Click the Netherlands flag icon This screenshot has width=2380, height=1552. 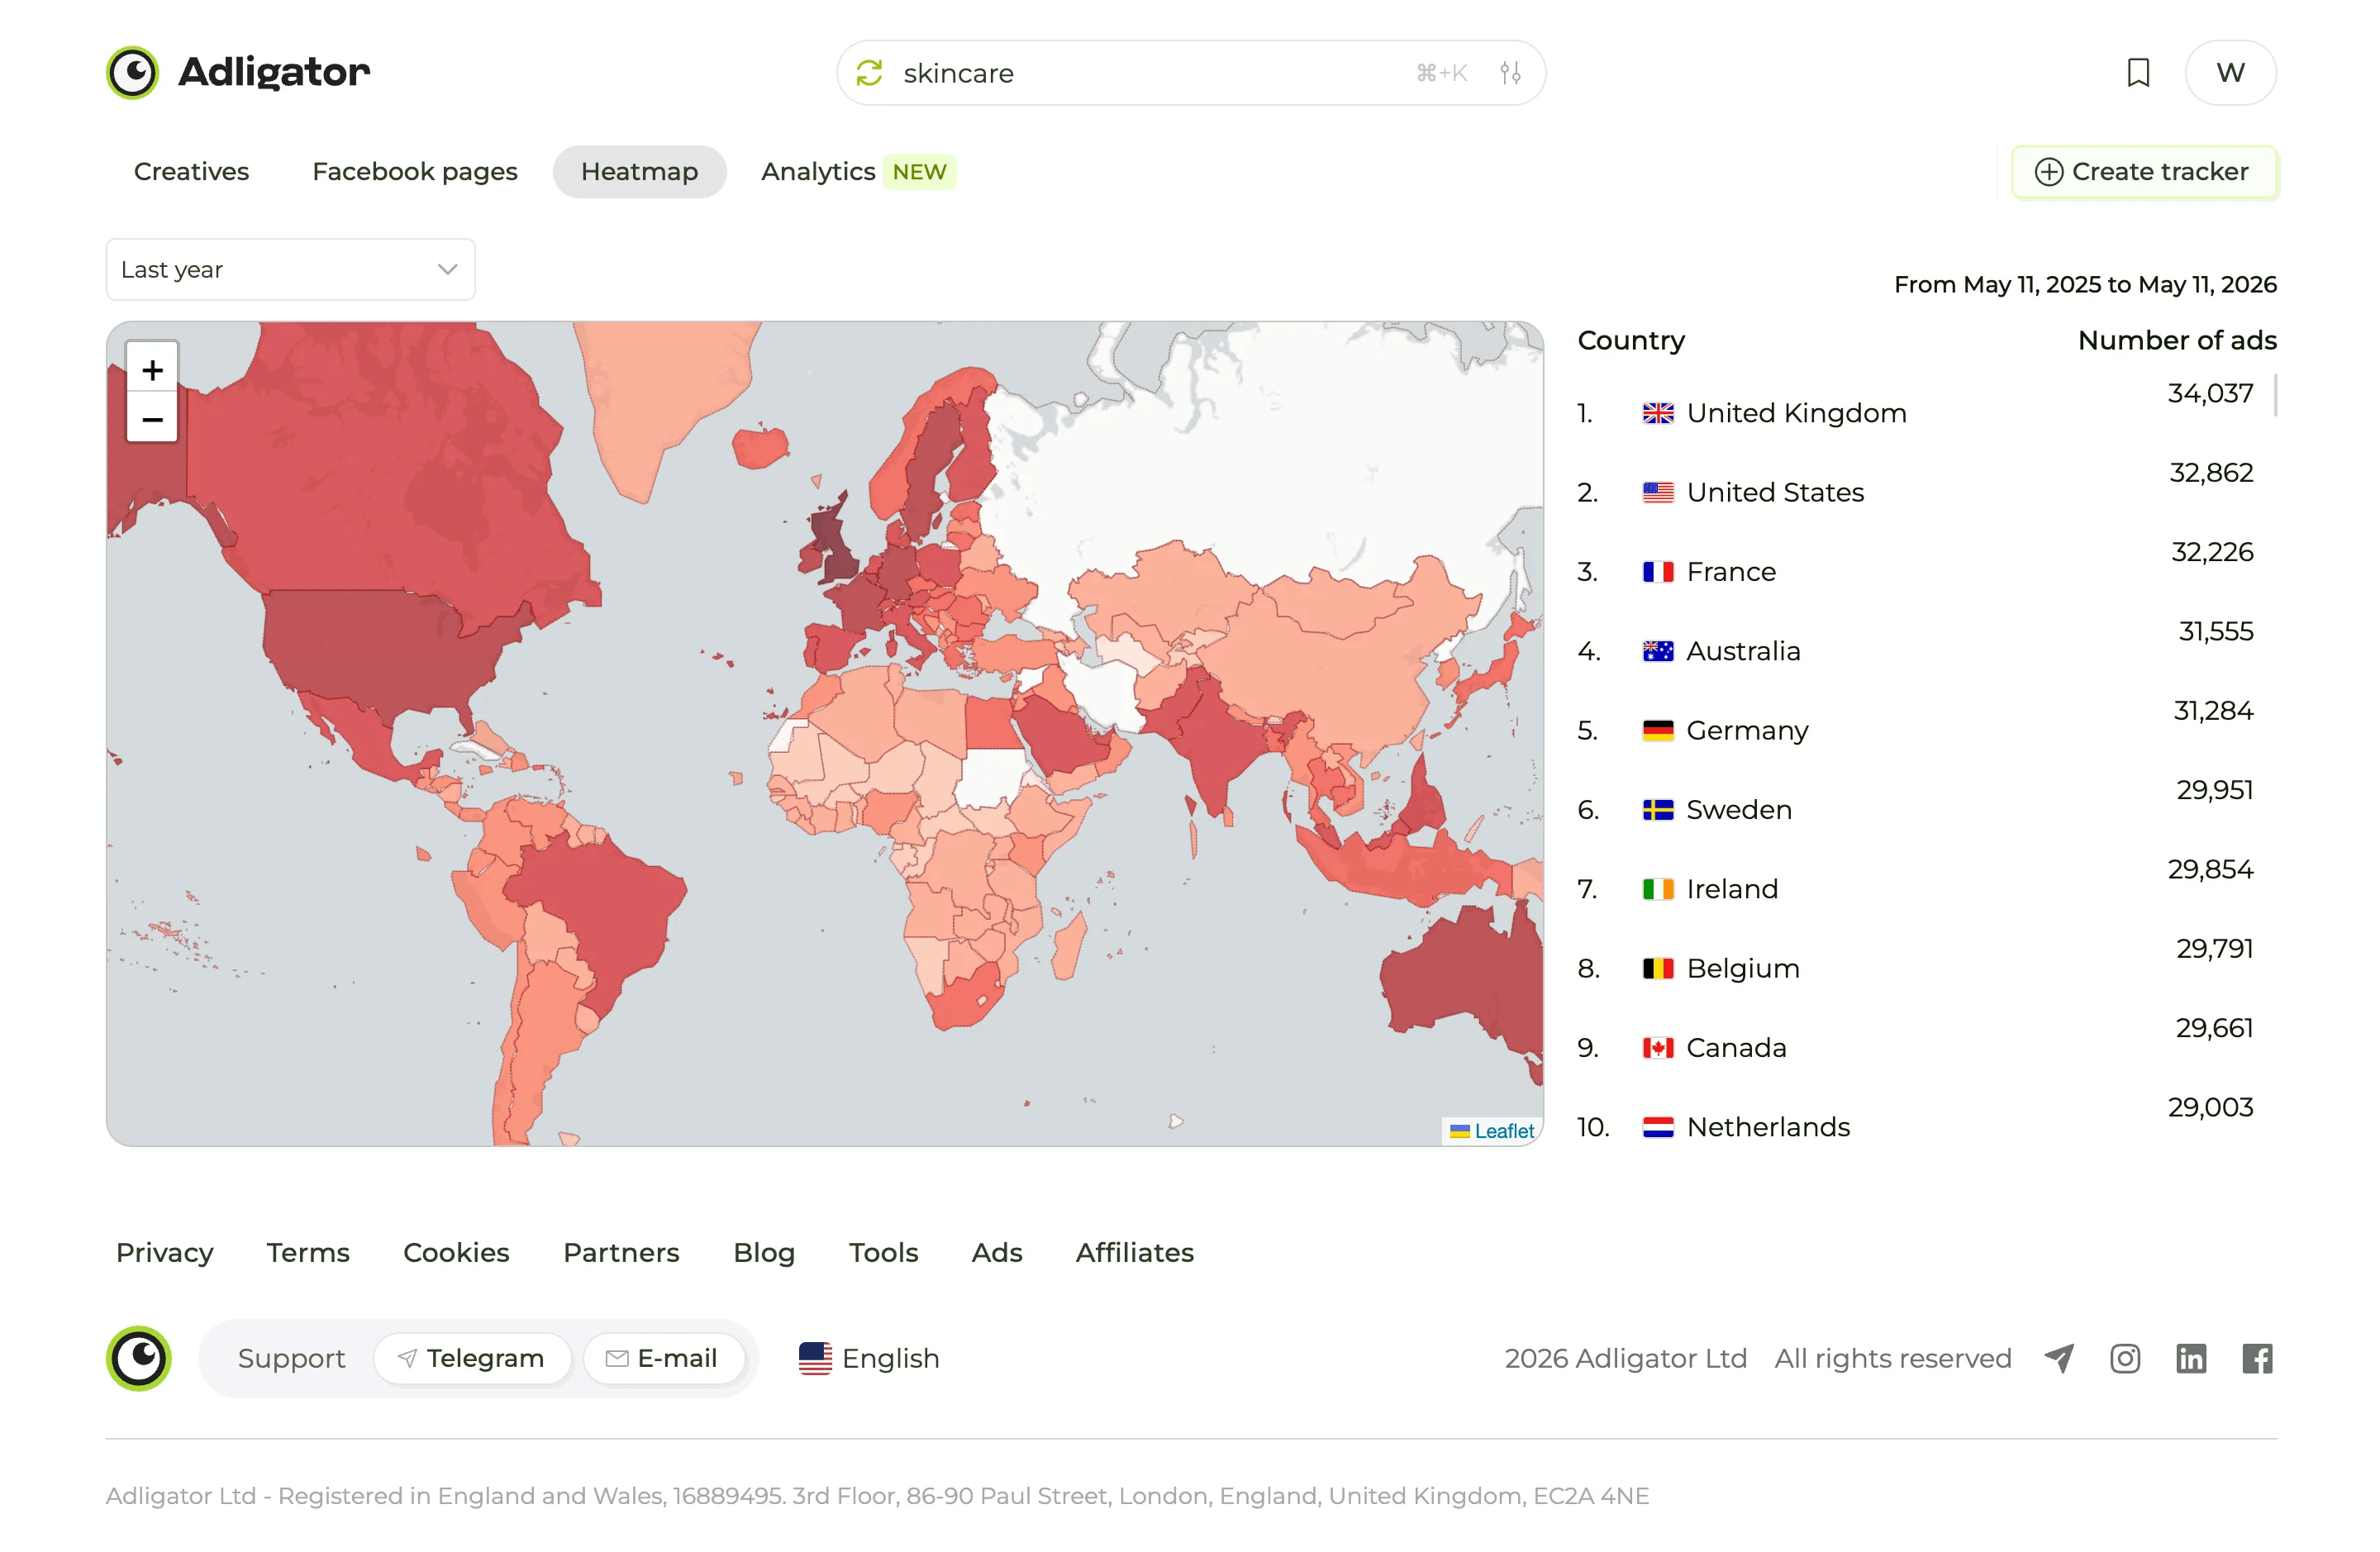point(1657,1127)
